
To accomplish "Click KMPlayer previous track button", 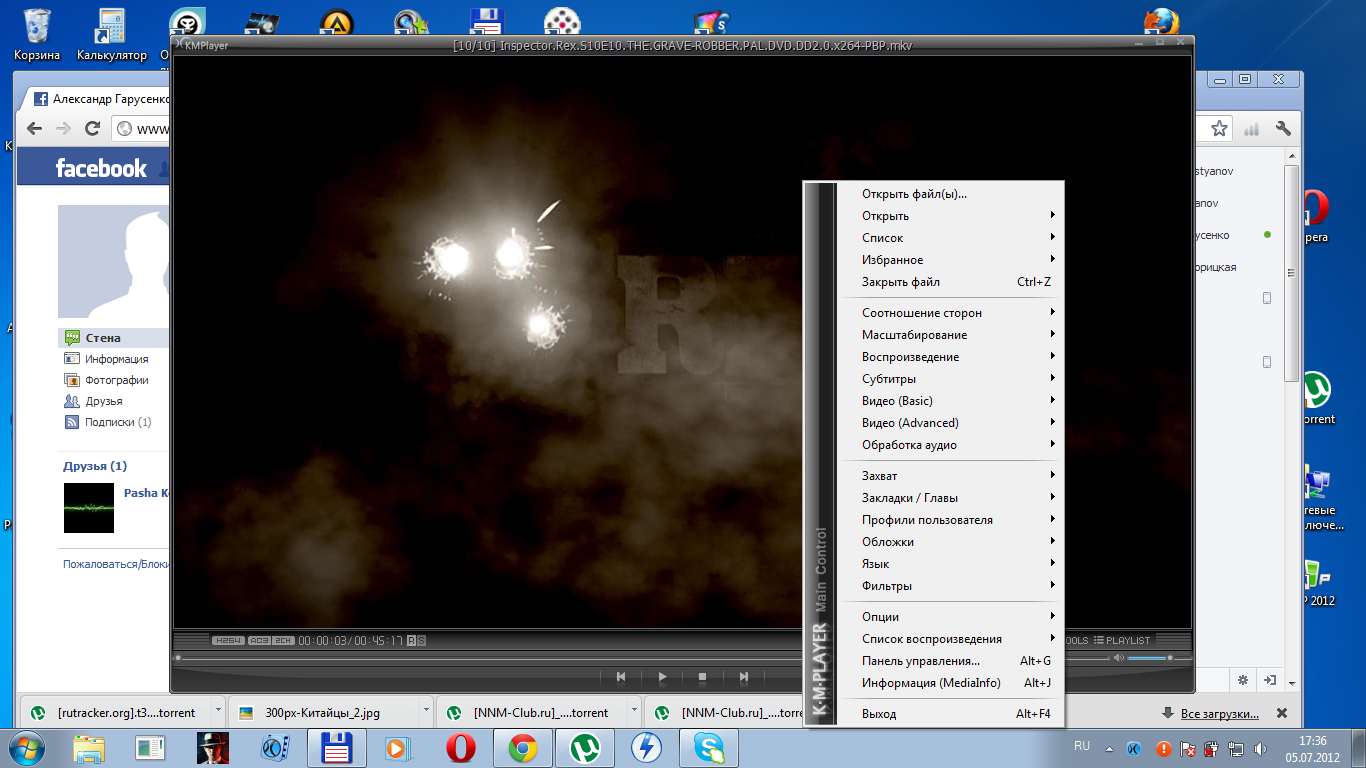I will pos(621,677).
